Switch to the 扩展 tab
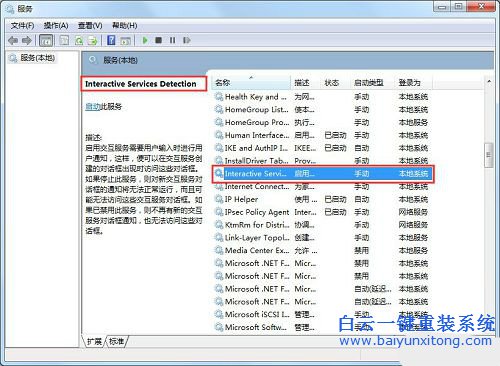500x366 pixels. pos(94,341)
